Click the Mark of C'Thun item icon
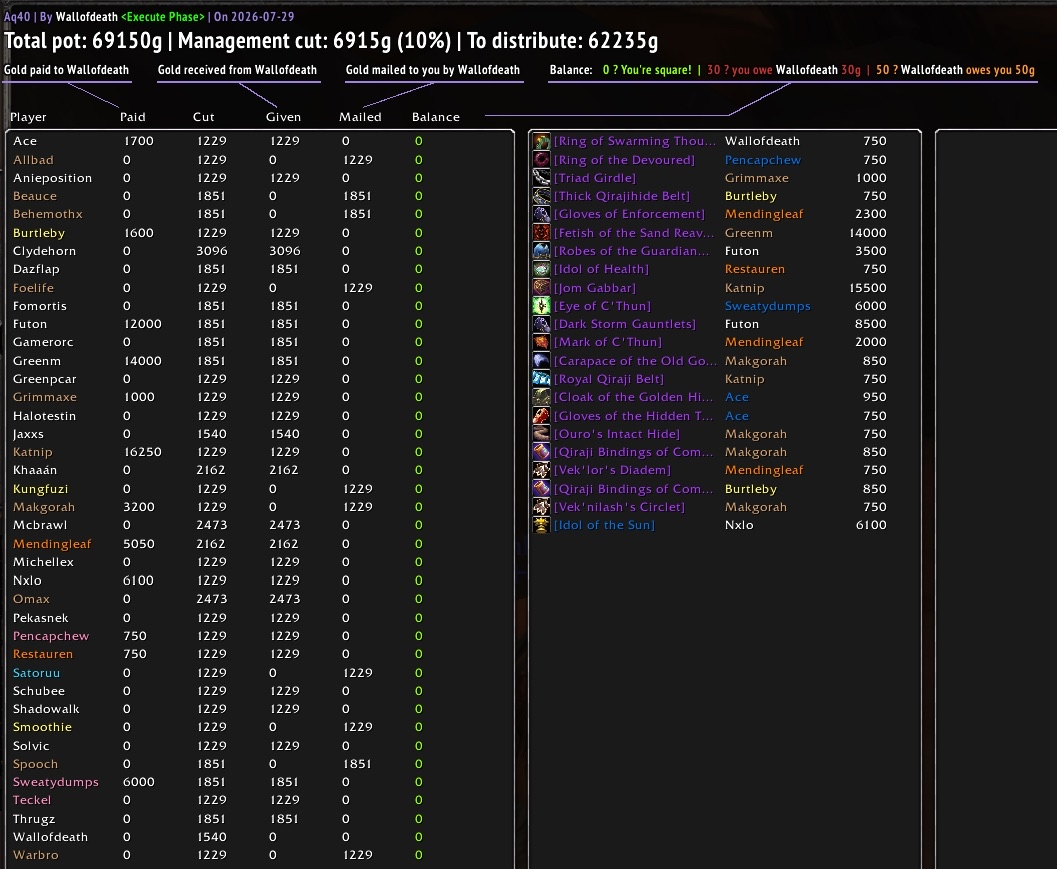Screen dimensions: 1057x869 [x=541, y=342]
